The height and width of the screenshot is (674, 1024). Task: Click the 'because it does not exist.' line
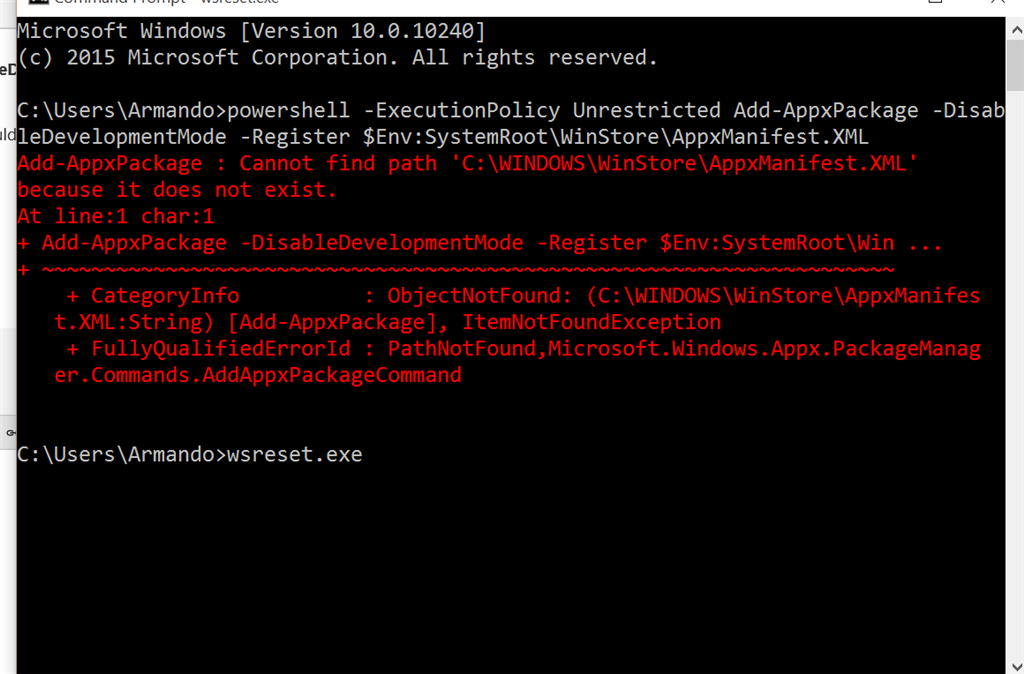click(177, 189)
